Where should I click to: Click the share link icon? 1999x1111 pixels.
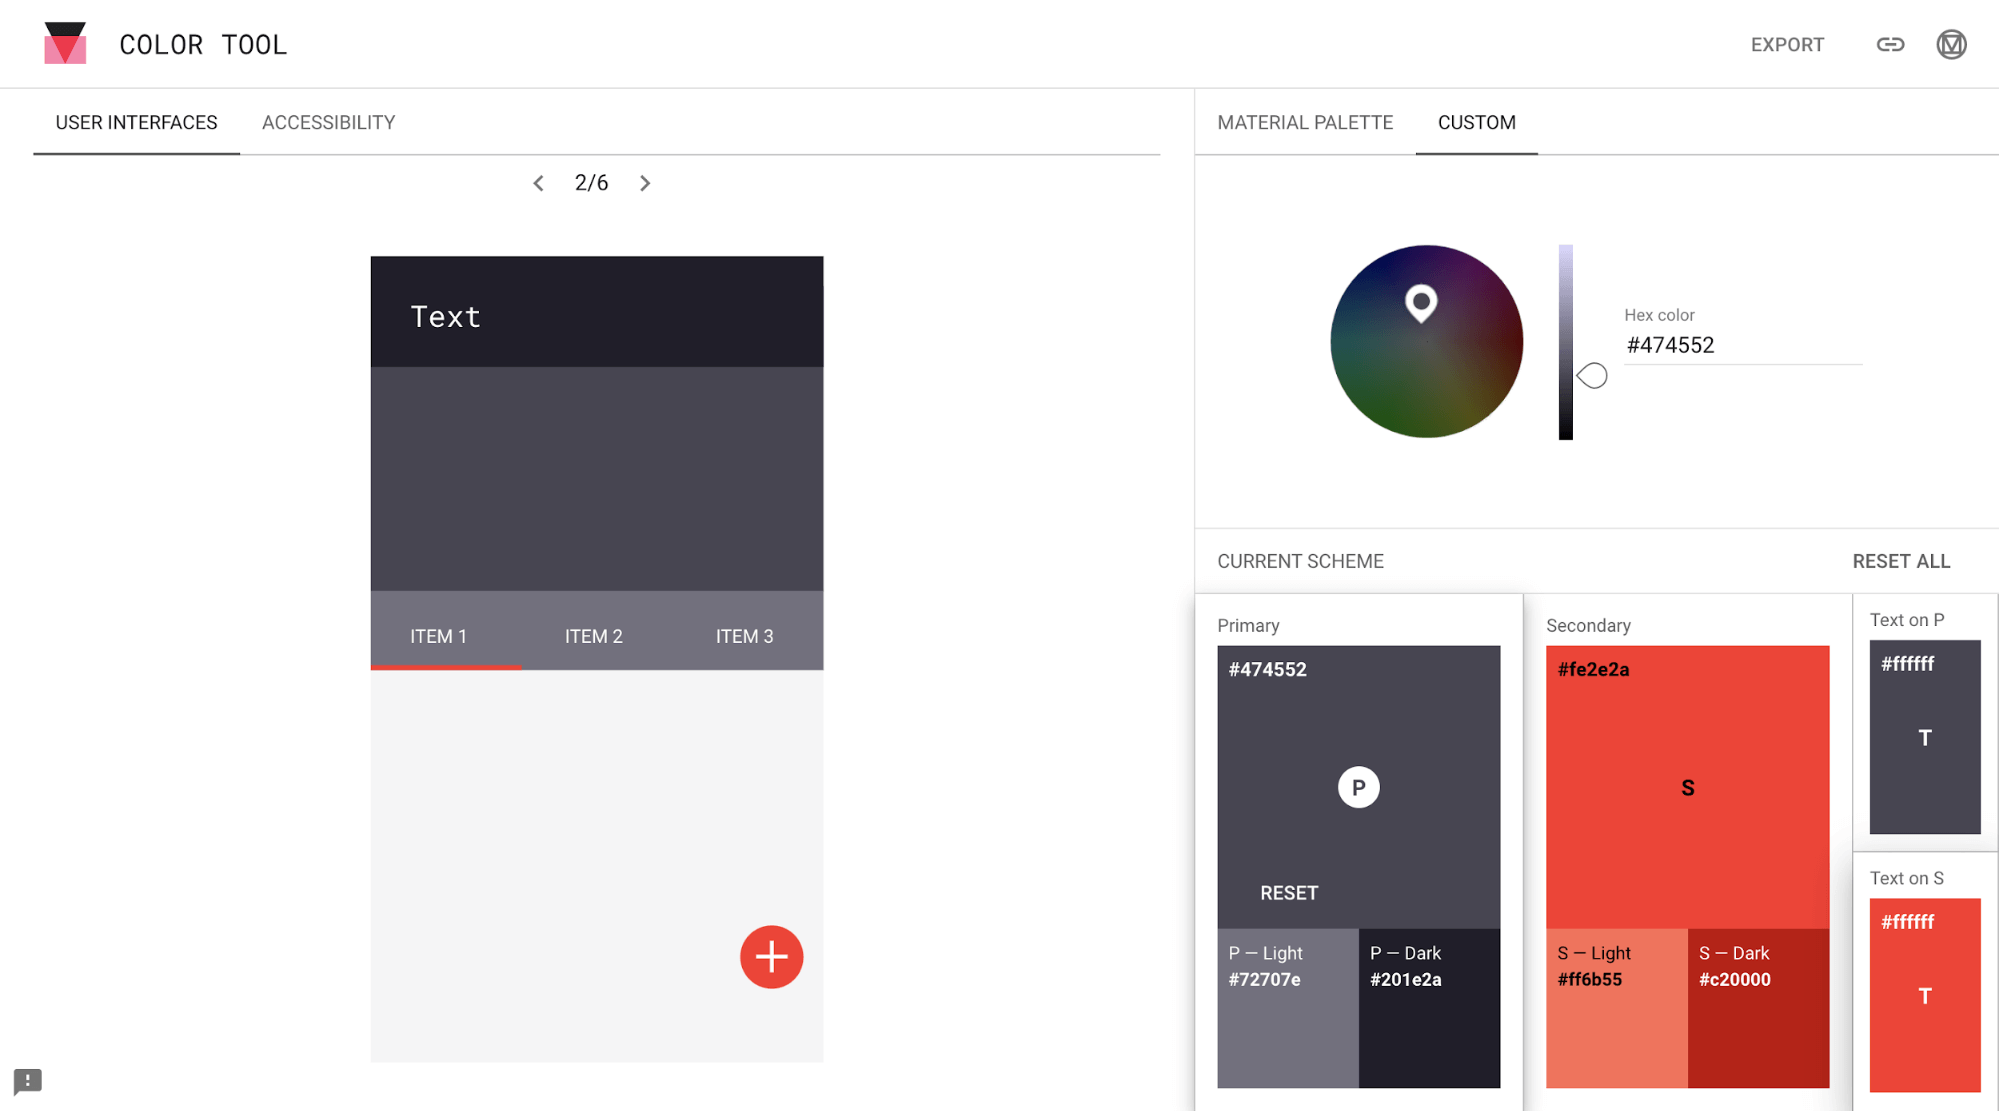[x=1890, y=44]
